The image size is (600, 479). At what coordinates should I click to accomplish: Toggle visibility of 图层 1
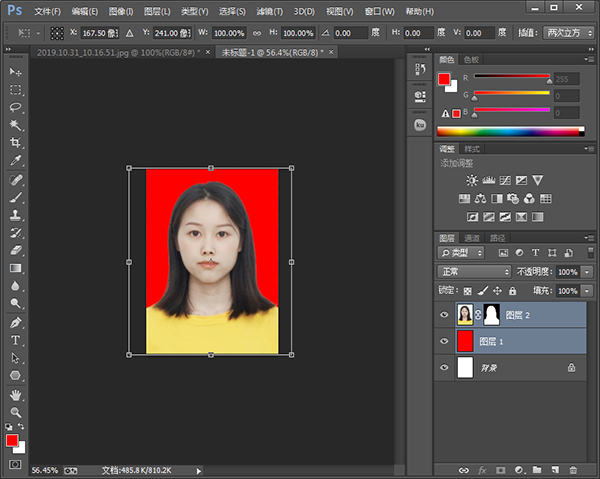point(445,341)
